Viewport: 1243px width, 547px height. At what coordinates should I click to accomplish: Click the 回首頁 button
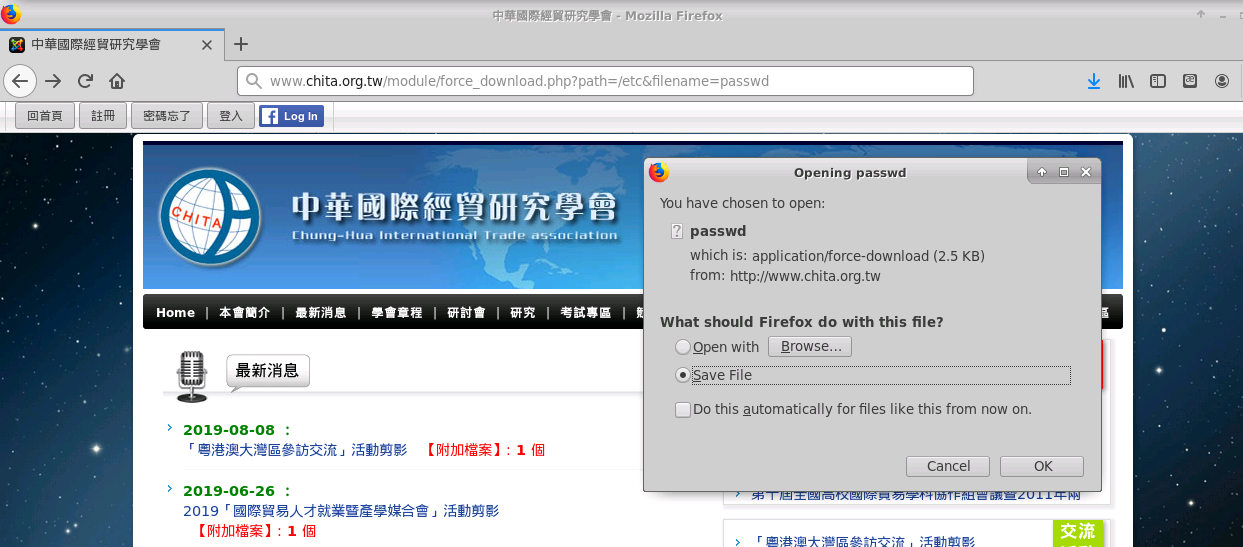45,116
